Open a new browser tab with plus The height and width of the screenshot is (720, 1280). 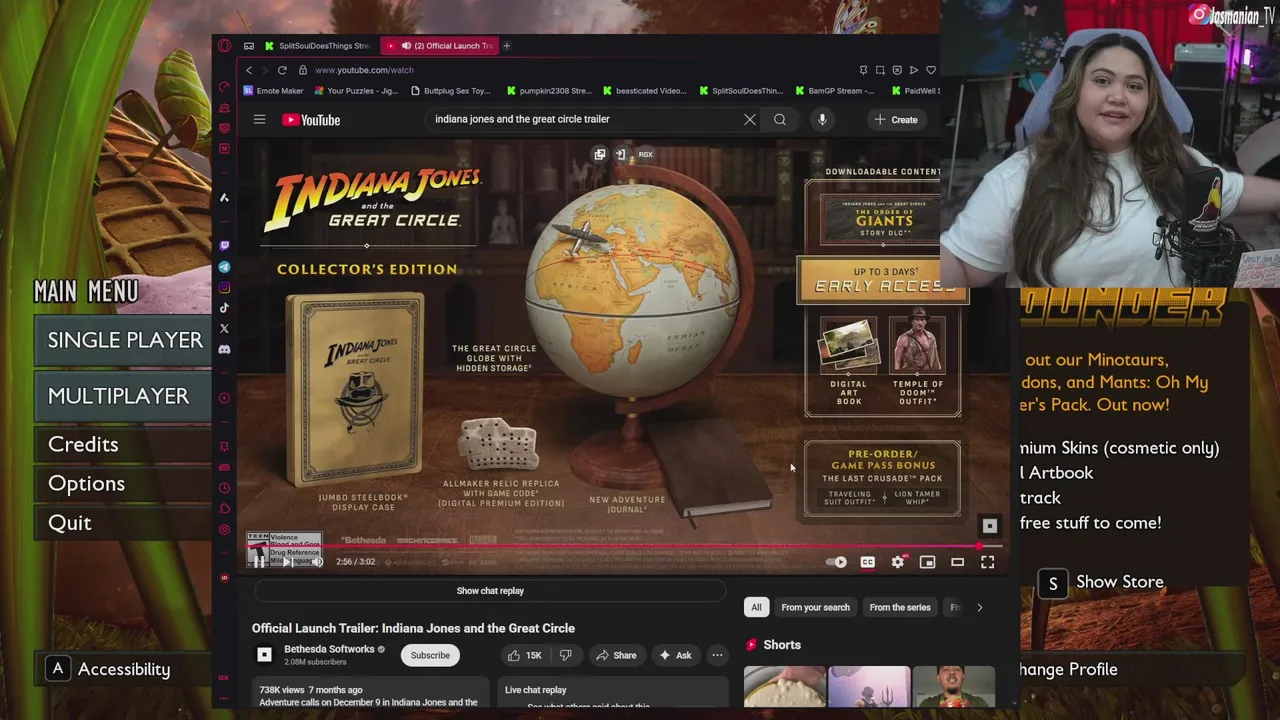point(506,45)
